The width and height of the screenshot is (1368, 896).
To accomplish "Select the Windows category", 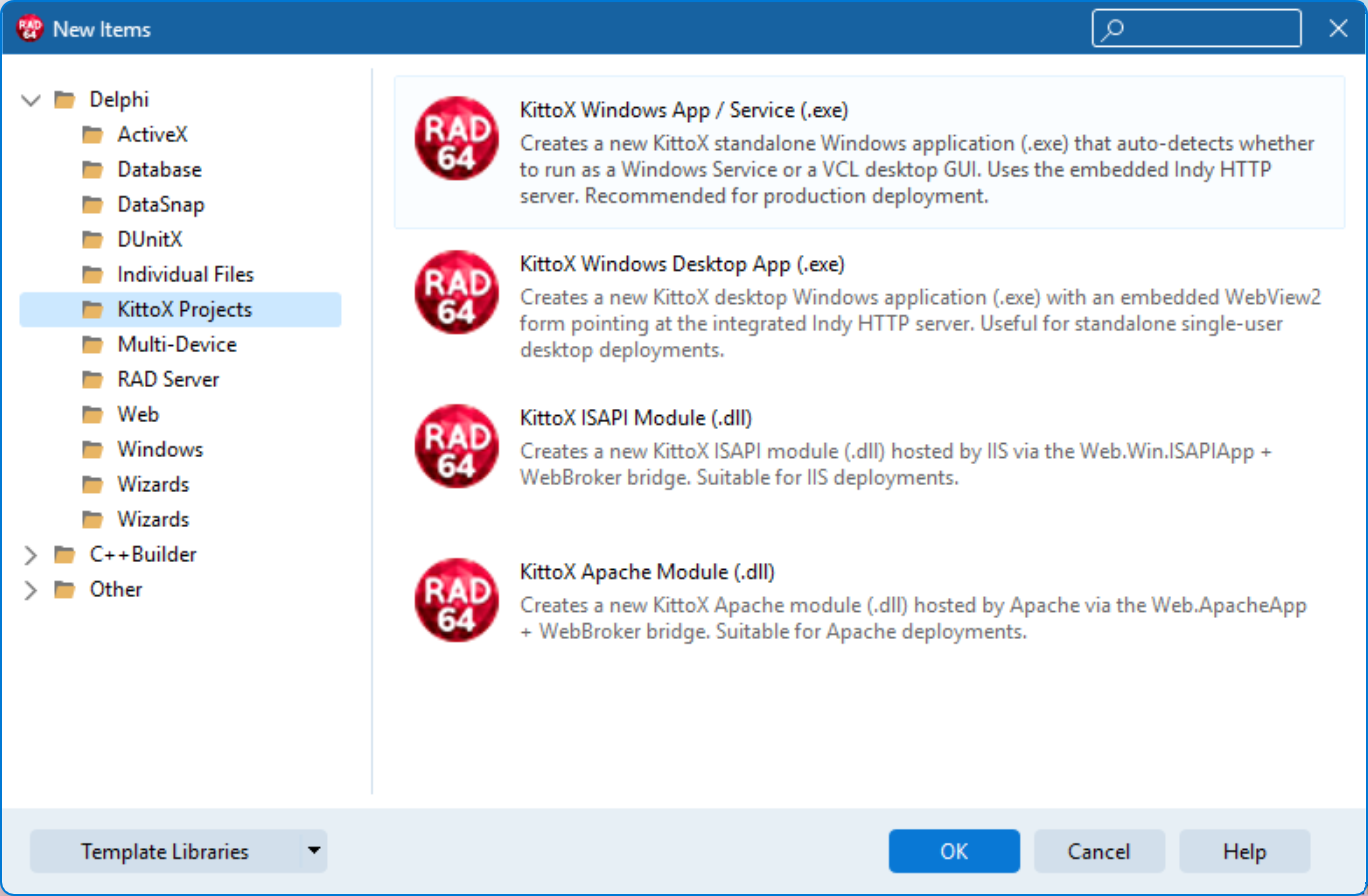I will coord(160,449).
